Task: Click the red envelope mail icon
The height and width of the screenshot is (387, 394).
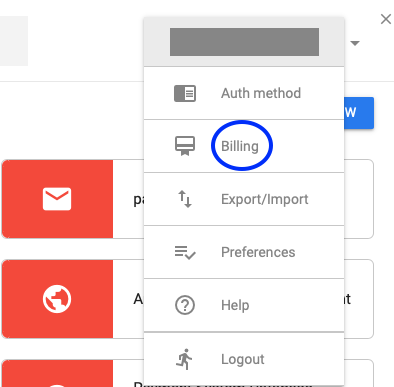Action: coord(57,199)
